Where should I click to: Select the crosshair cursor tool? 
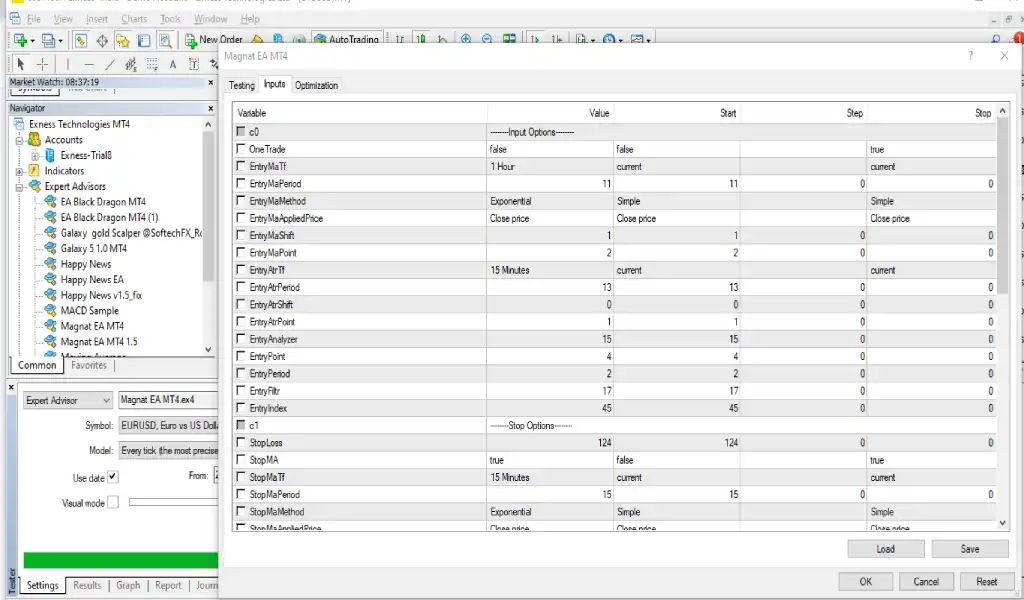tap(42, 64)
